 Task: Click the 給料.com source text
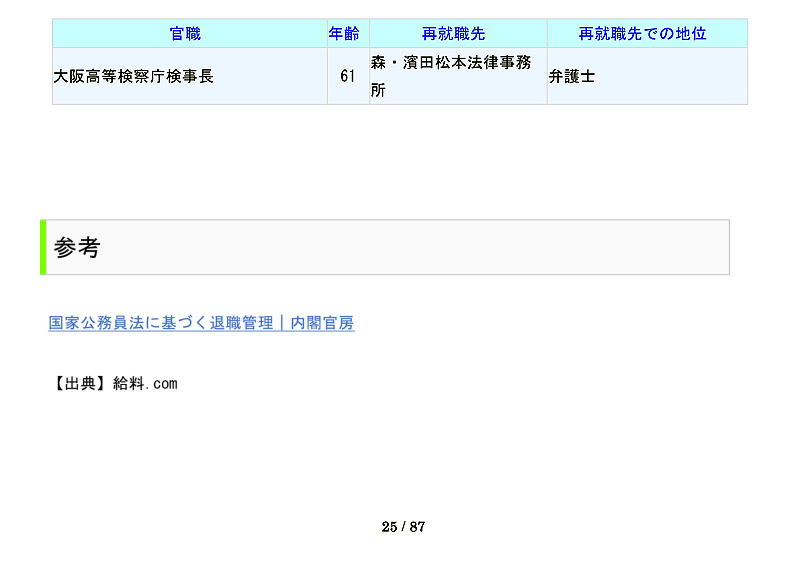coord(145,383)
